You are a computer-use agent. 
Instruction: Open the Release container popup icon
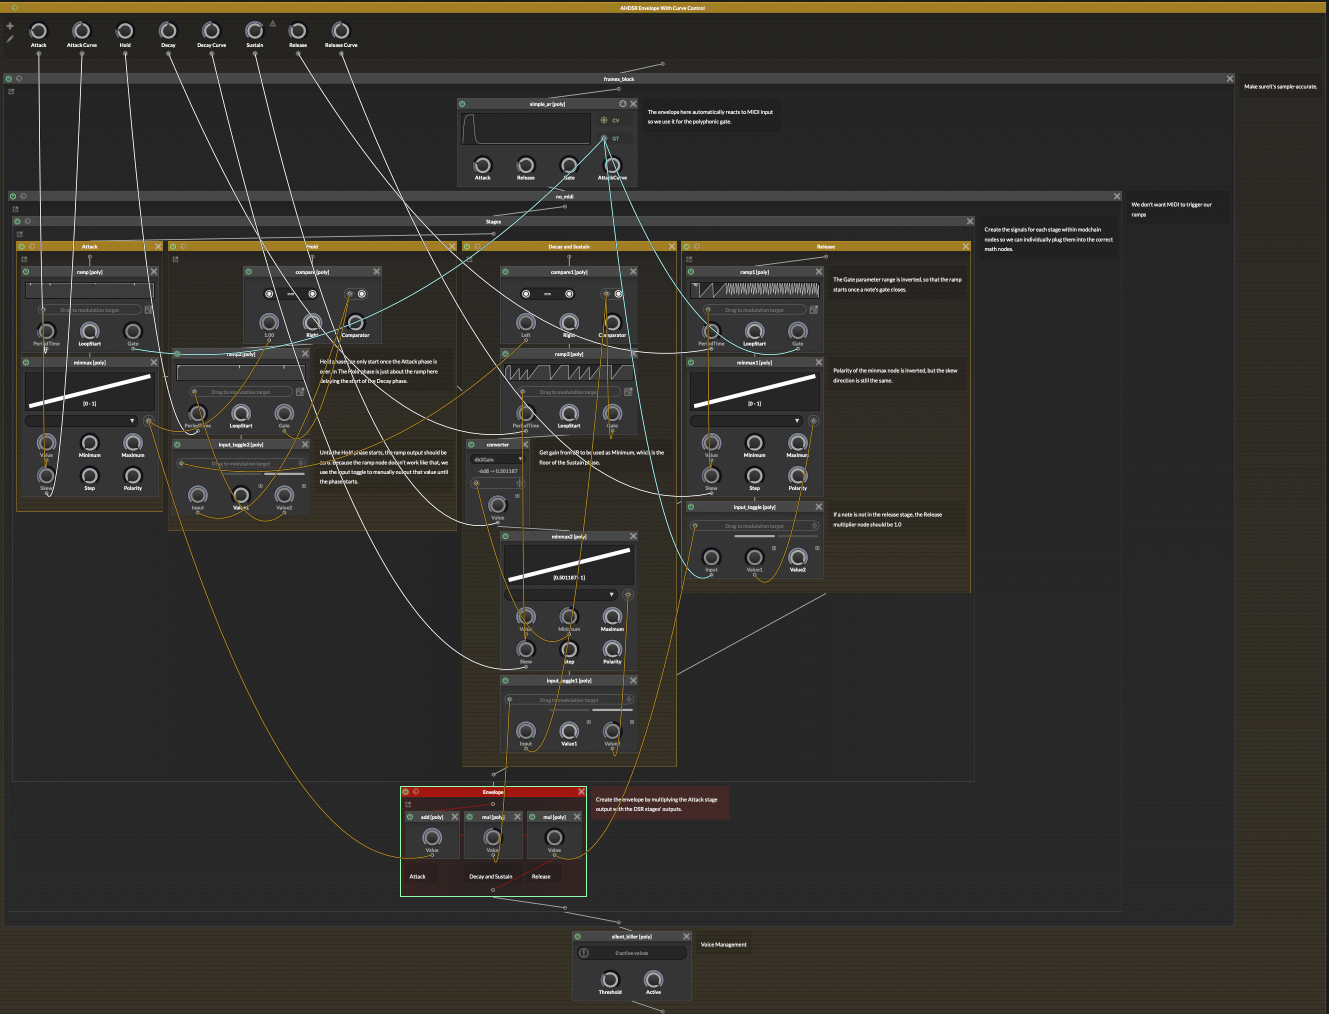tap(689, 259)
